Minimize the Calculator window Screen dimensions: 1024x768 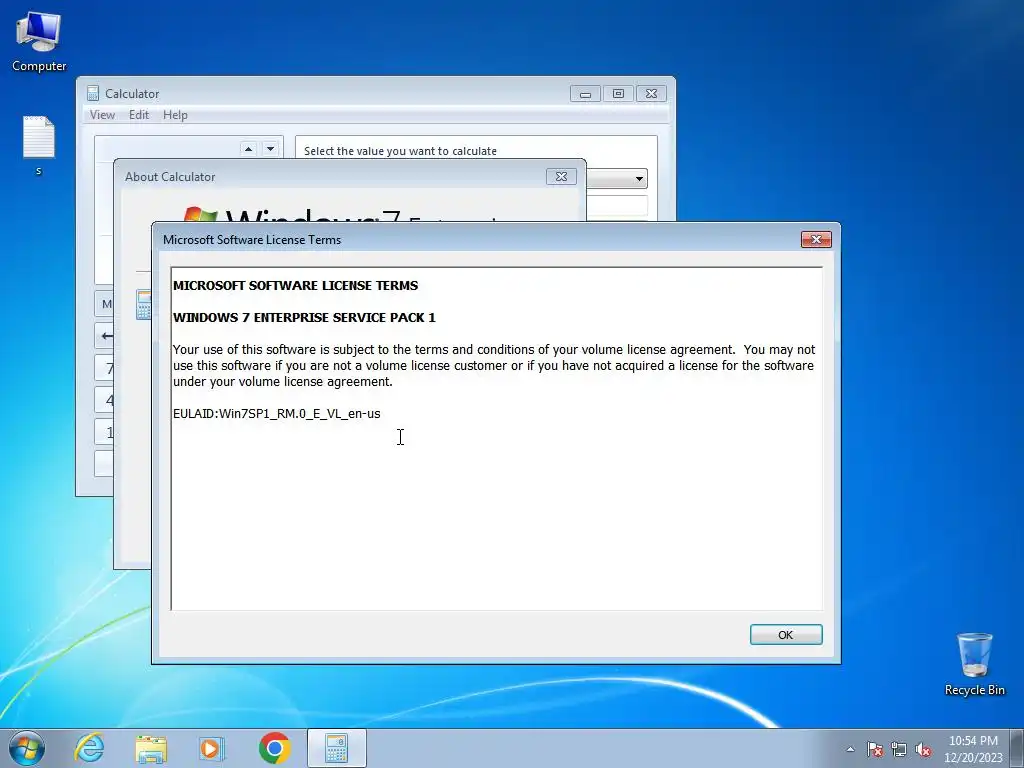pyautogui.click(x=585, y=93)
